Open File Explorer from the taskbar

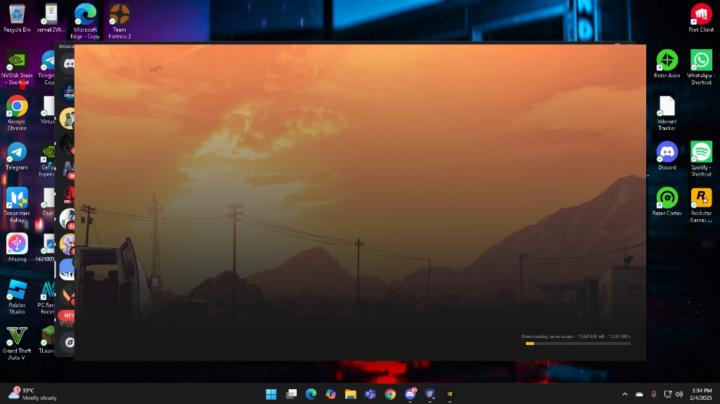[x=350, y=394]
